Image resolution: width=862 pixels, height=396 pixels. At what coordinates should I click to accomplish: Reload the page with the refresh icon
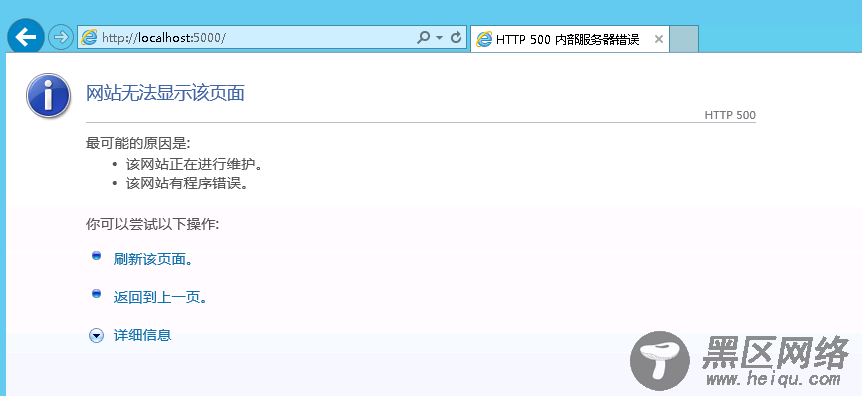tap(456, 37)
